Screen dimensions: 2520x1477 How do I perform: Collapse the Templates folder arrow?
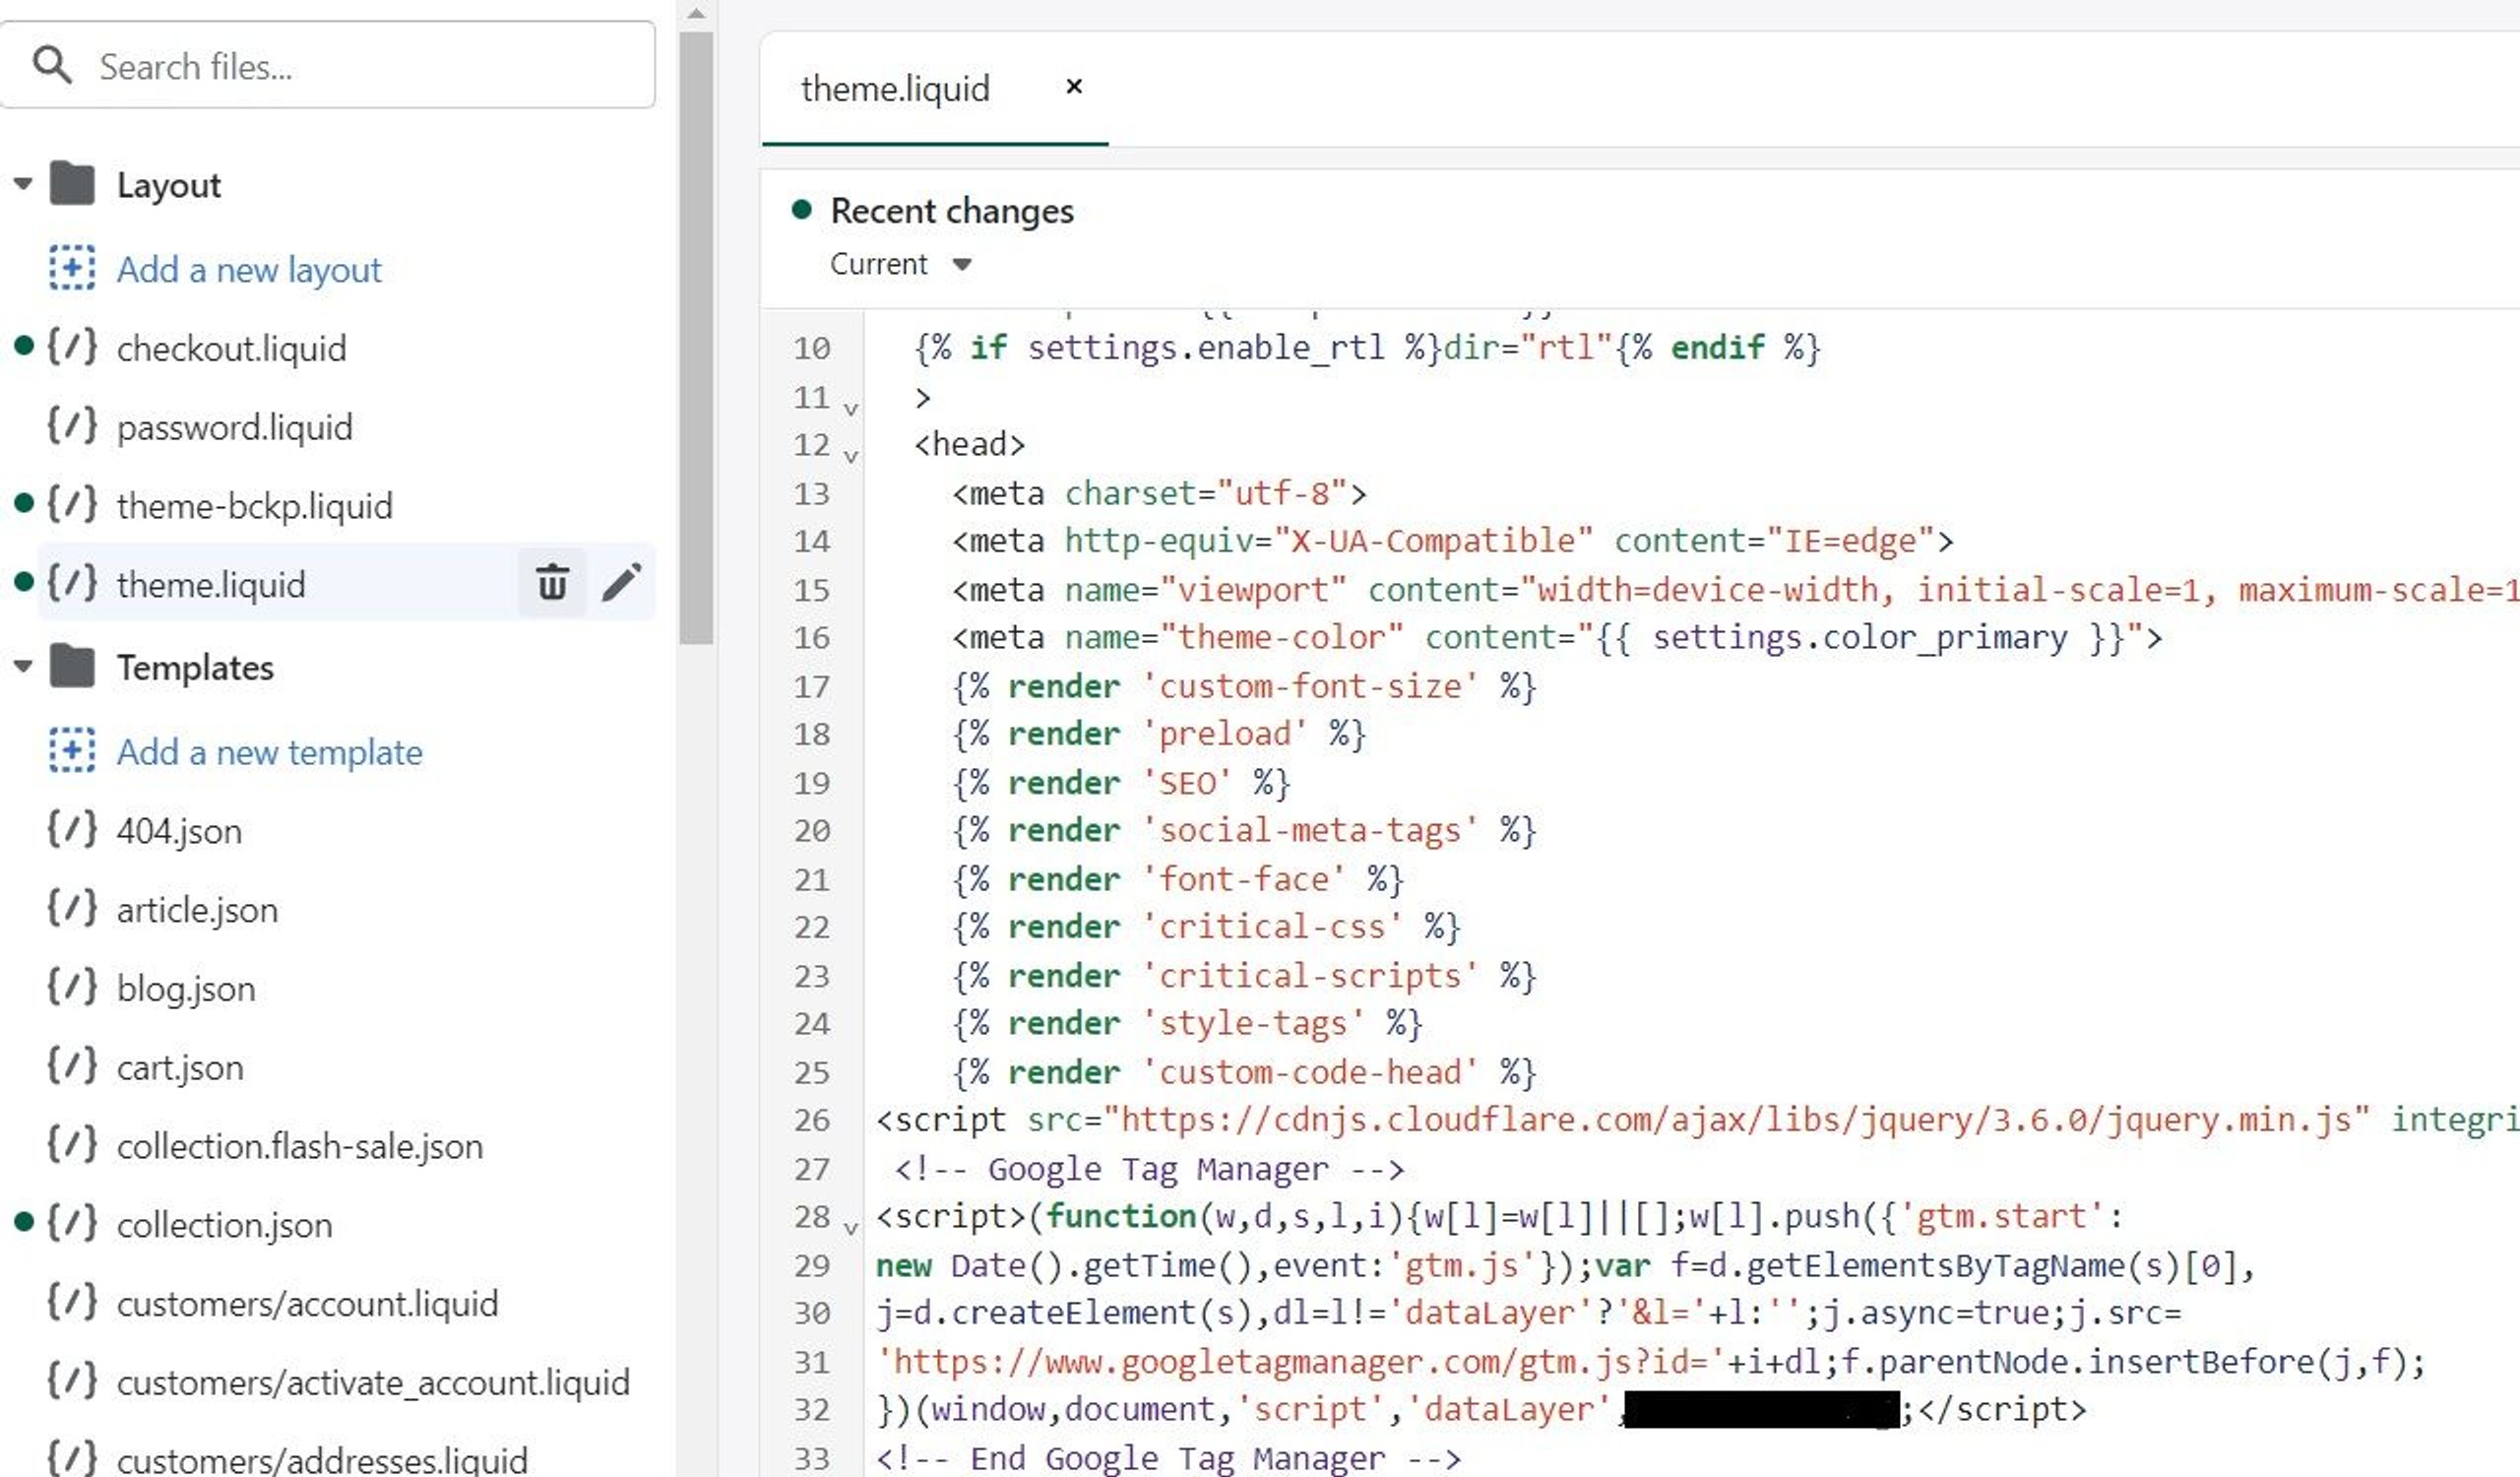(x=23, y=667)
